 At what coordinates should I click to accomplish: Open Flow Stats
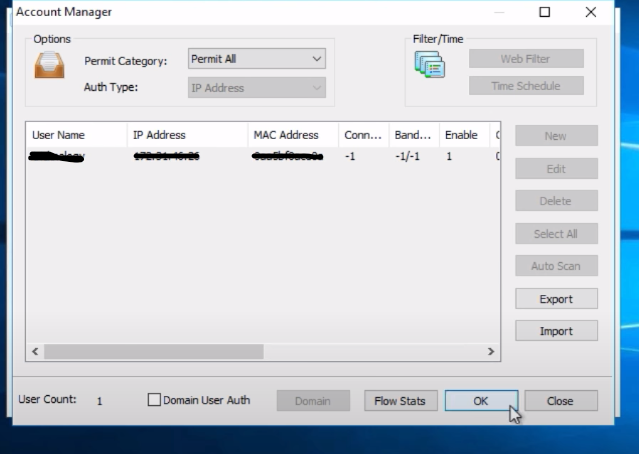click(401, 401)
